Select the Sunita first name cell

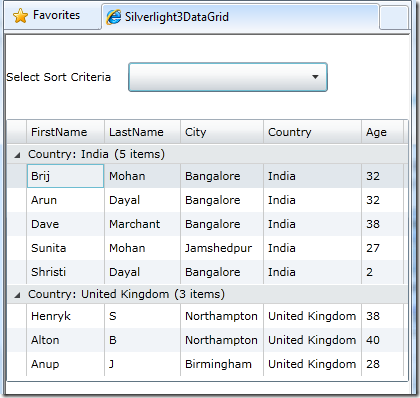coord(65,248)
